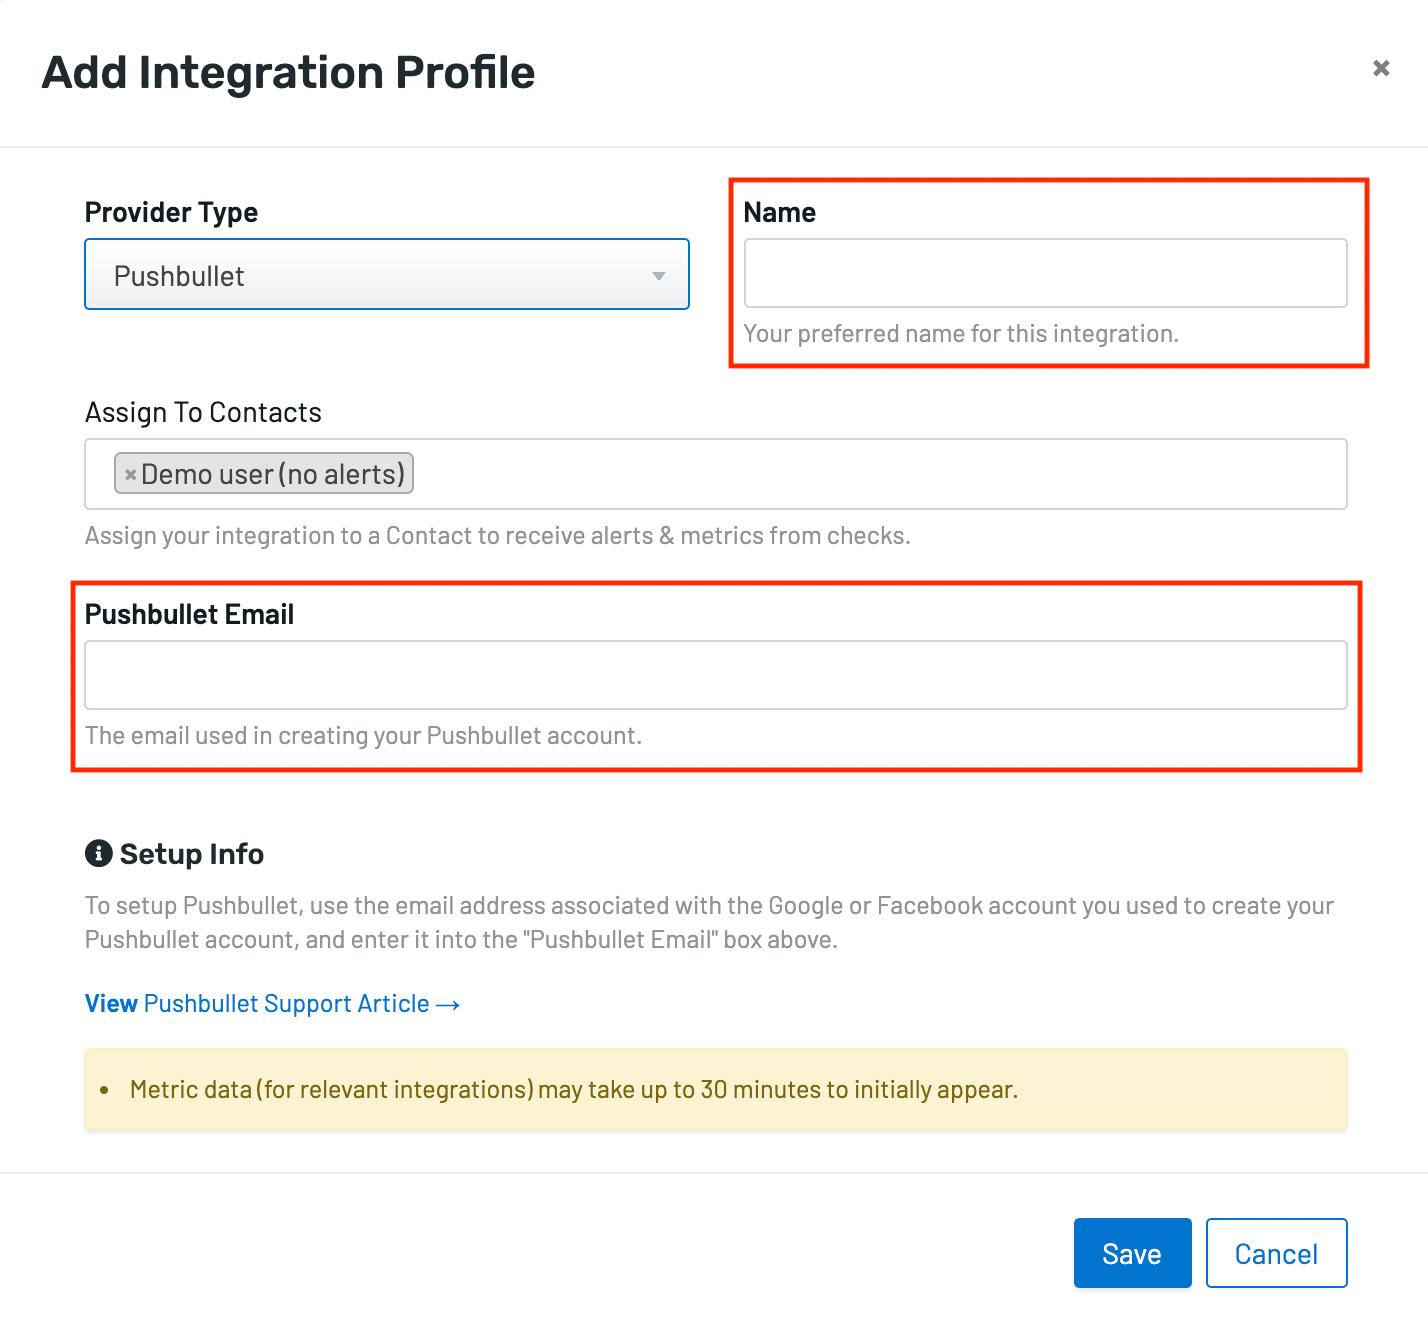
Task: Focus the Pushbullet Email field
Action: [x=716, y=675]
